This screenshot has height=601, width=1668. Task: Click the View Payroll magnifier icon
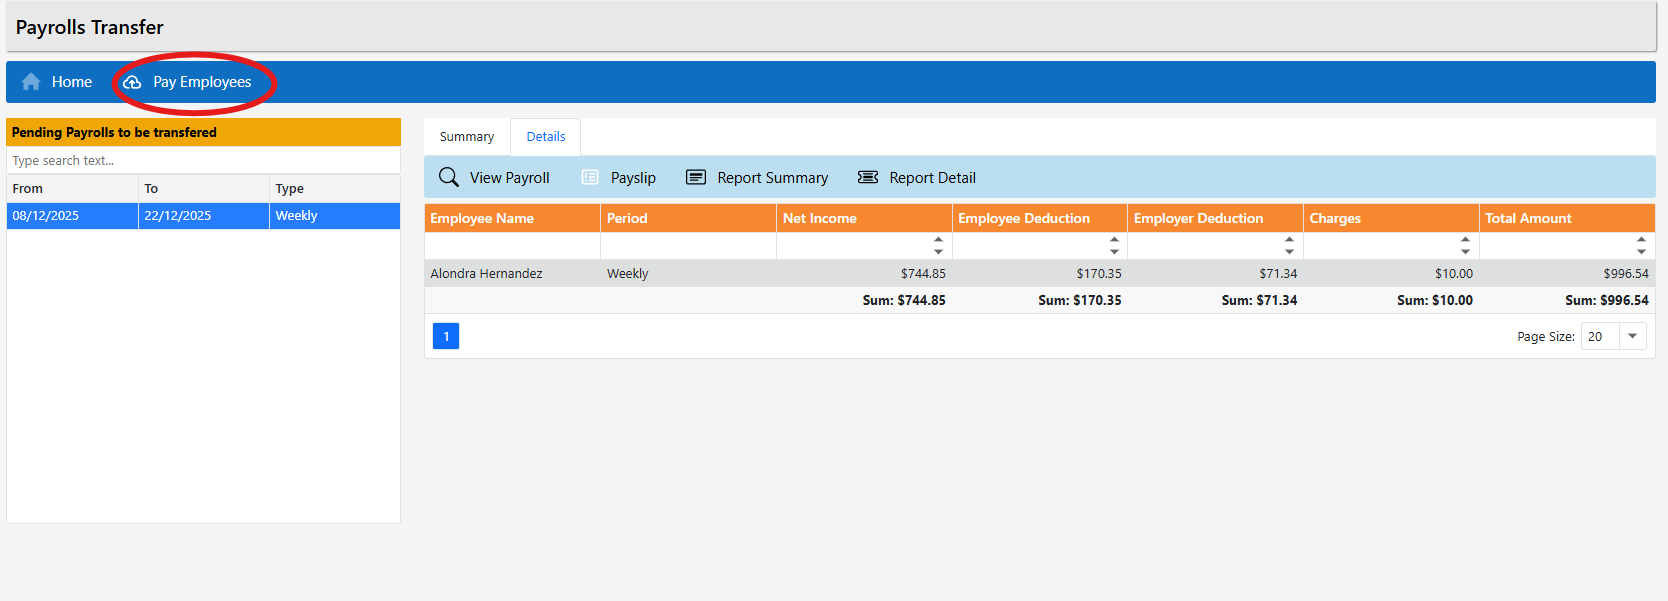tap(449, 177)
